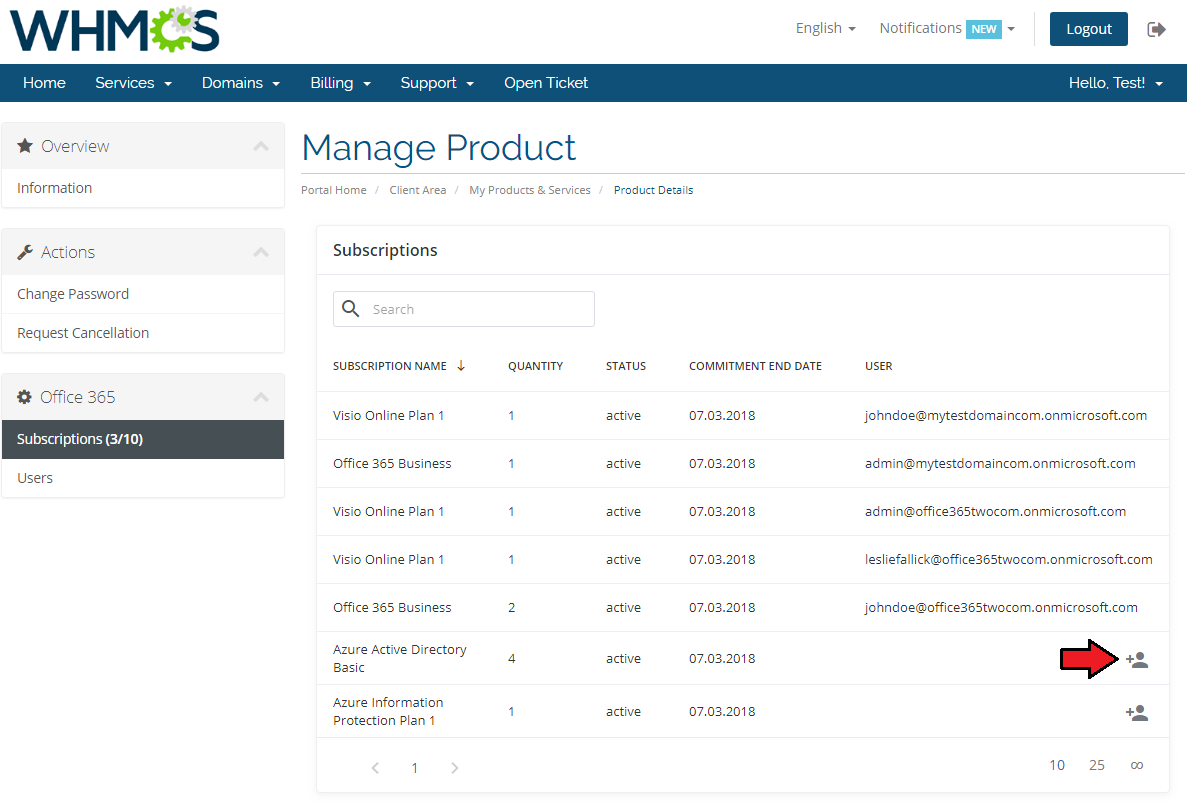The height and width of the screenshot is (809, 1187).
Task: Show 10 entries per page
Action: pyautogui.click(x=1057, y=765)
